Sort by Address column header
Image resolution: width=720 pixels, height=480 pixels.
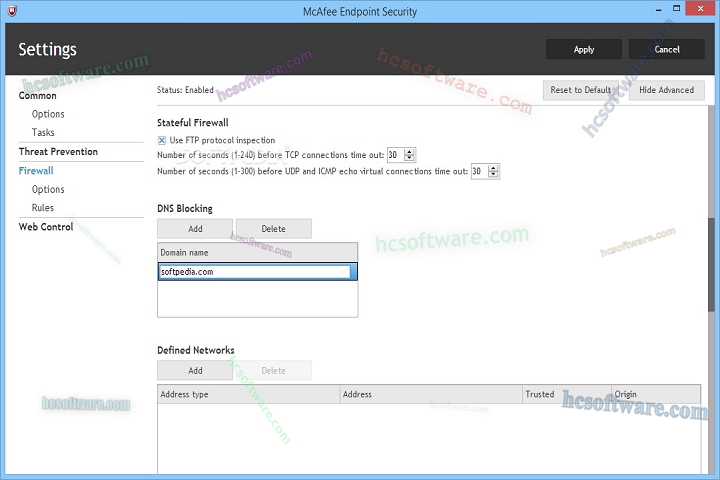(x=431, y=395)
